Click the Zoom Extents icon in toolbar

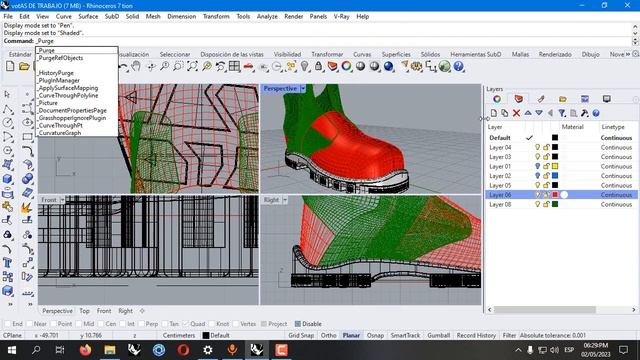(x=192, y=66)
